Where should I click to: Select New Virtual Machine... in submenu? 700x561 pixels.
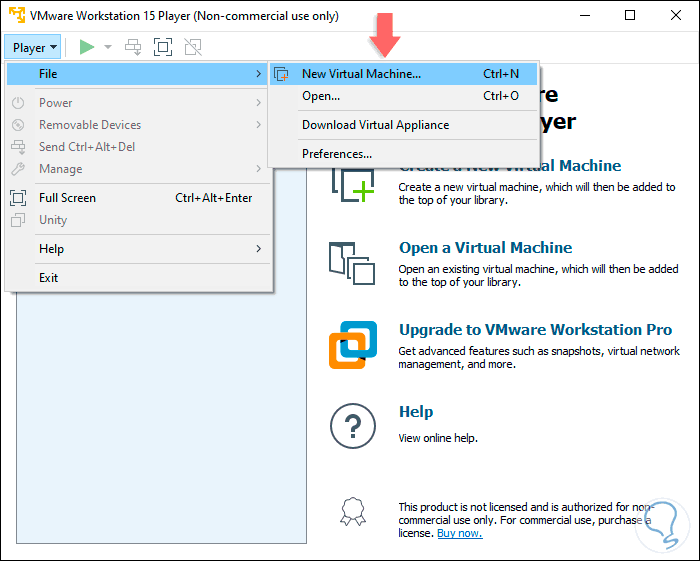coord(404,74)
